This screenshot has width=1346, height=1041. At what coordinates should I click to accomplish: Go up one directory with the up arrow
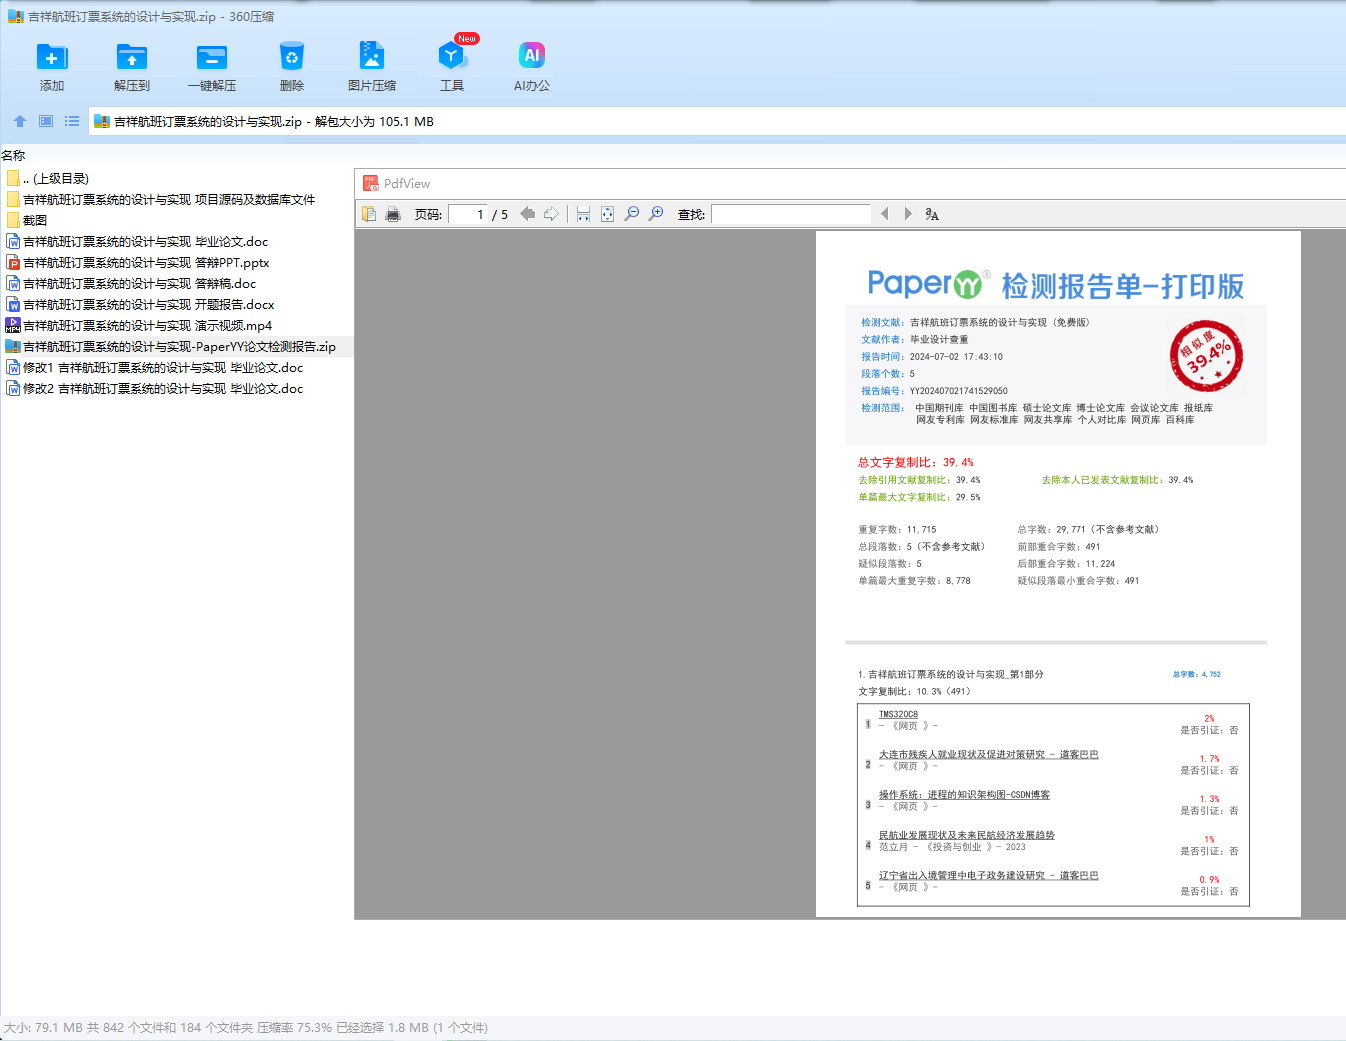click(20, 121)
